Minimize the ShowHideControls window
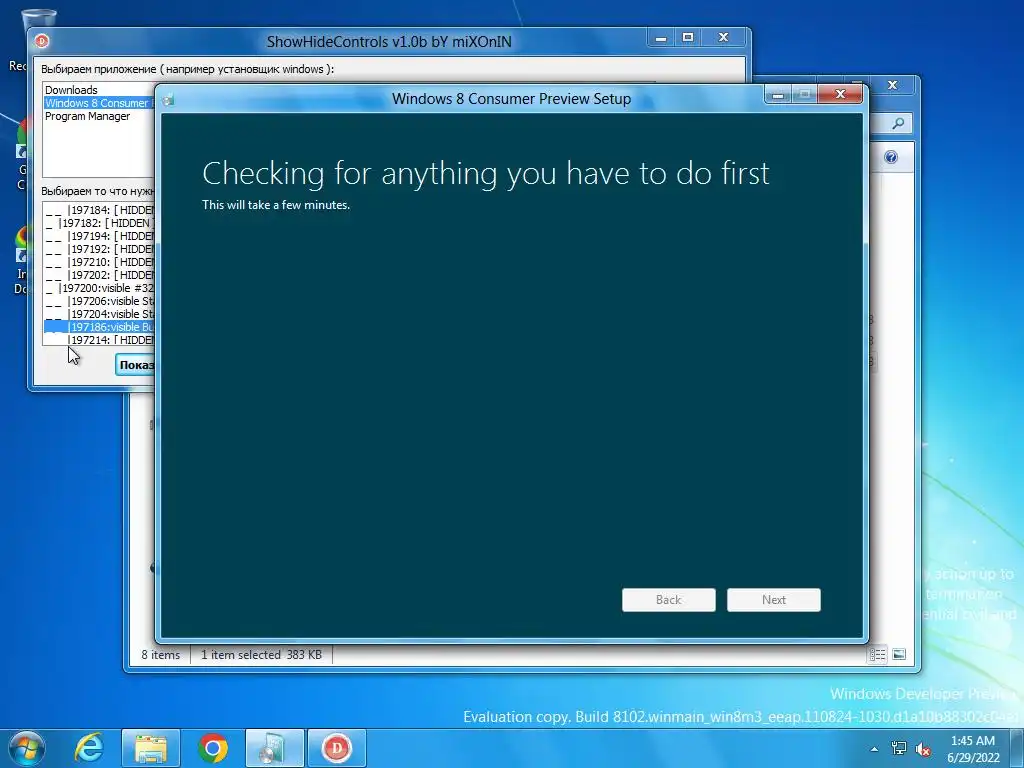Viewport: 1024px width, 768px height. click(661, 38)
